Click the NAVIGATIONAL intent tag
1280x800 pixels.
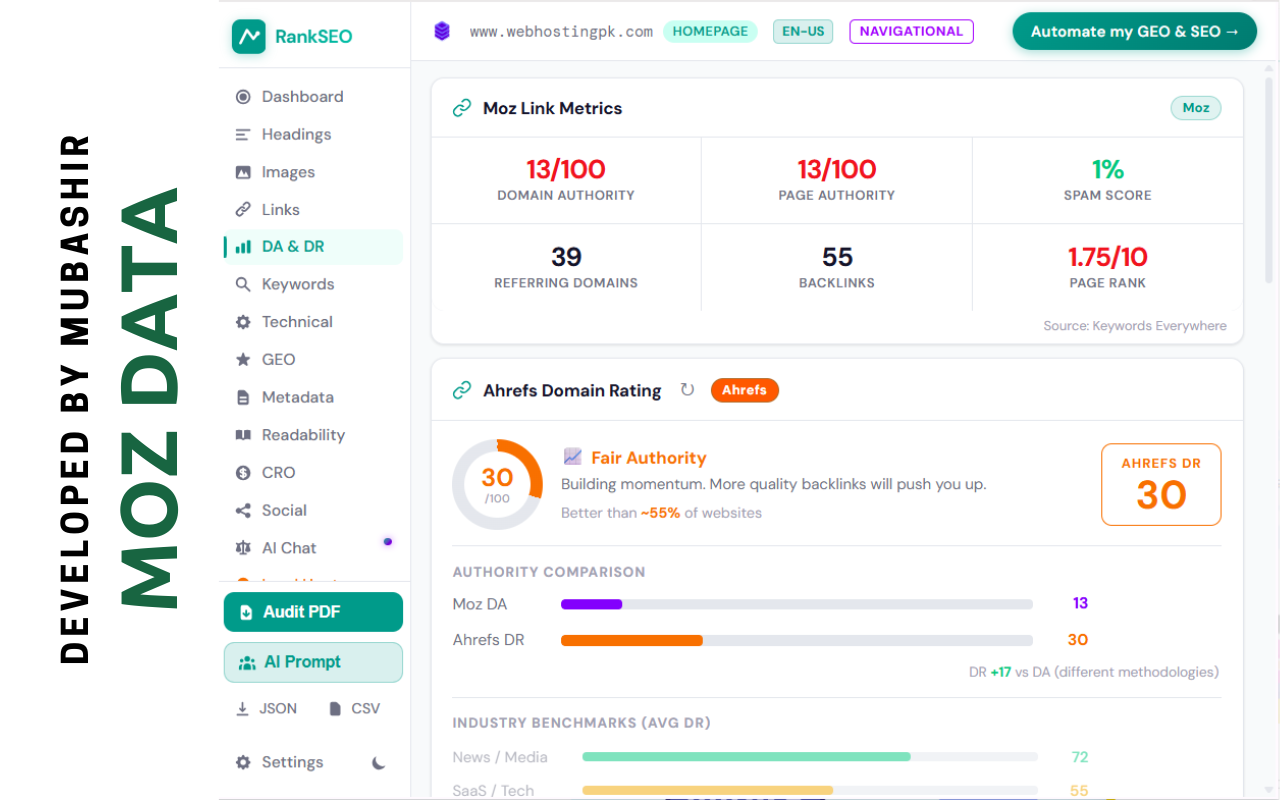pyautogui.click(x=911, y=31)
